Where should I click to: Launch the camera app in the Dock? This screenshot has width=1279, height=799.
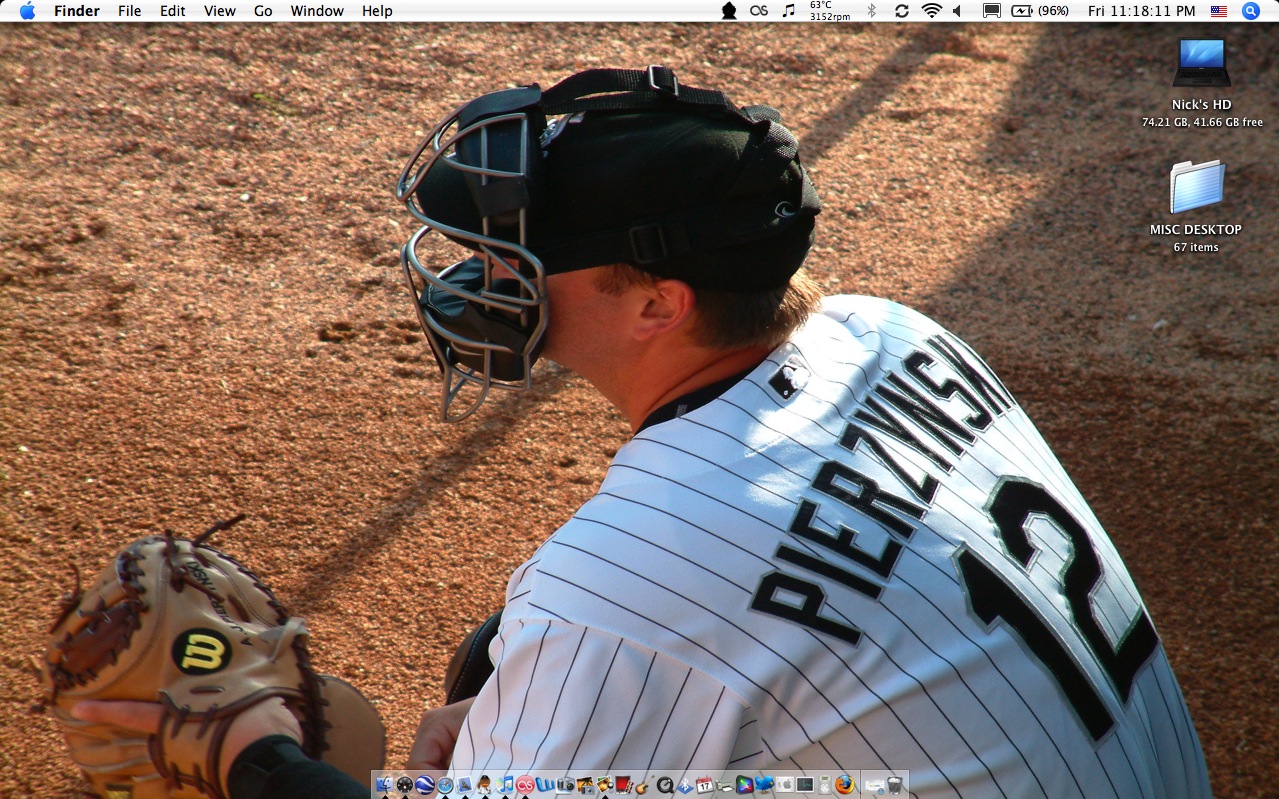[565, 785]
